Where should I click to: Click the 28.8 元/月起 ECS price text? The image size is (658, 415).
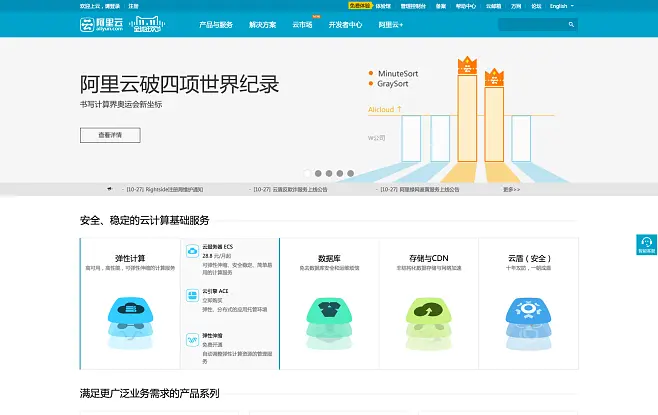(217, 256)
